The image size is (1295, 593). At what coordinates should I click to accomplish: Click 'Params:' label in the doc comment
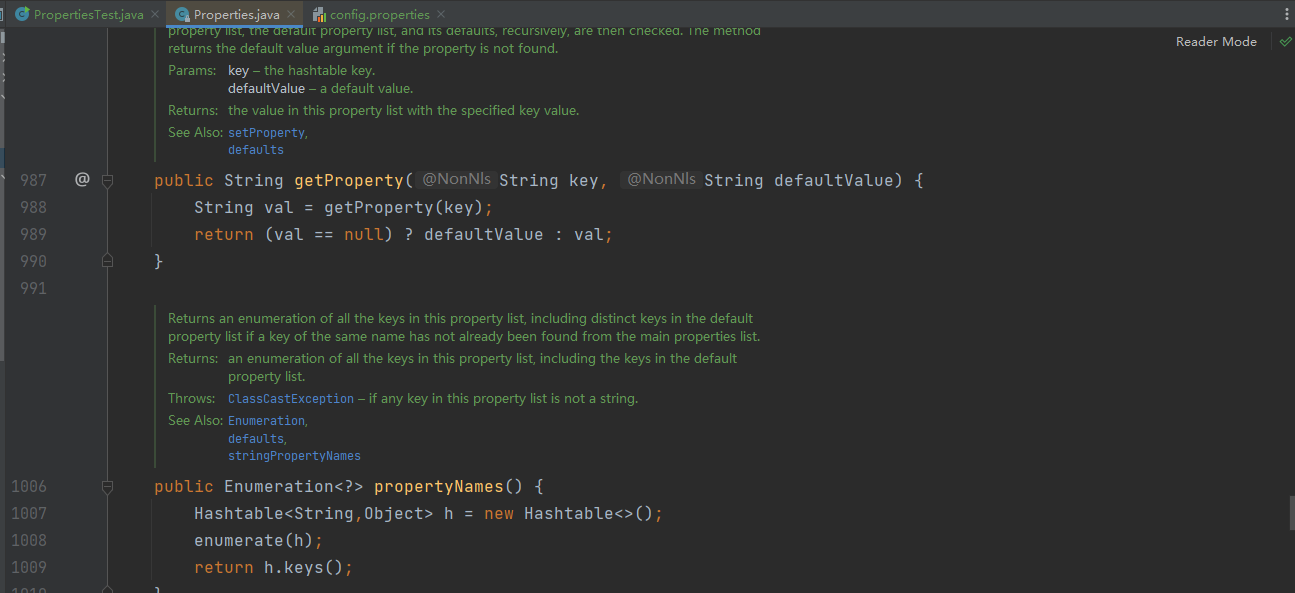[192, 71]
